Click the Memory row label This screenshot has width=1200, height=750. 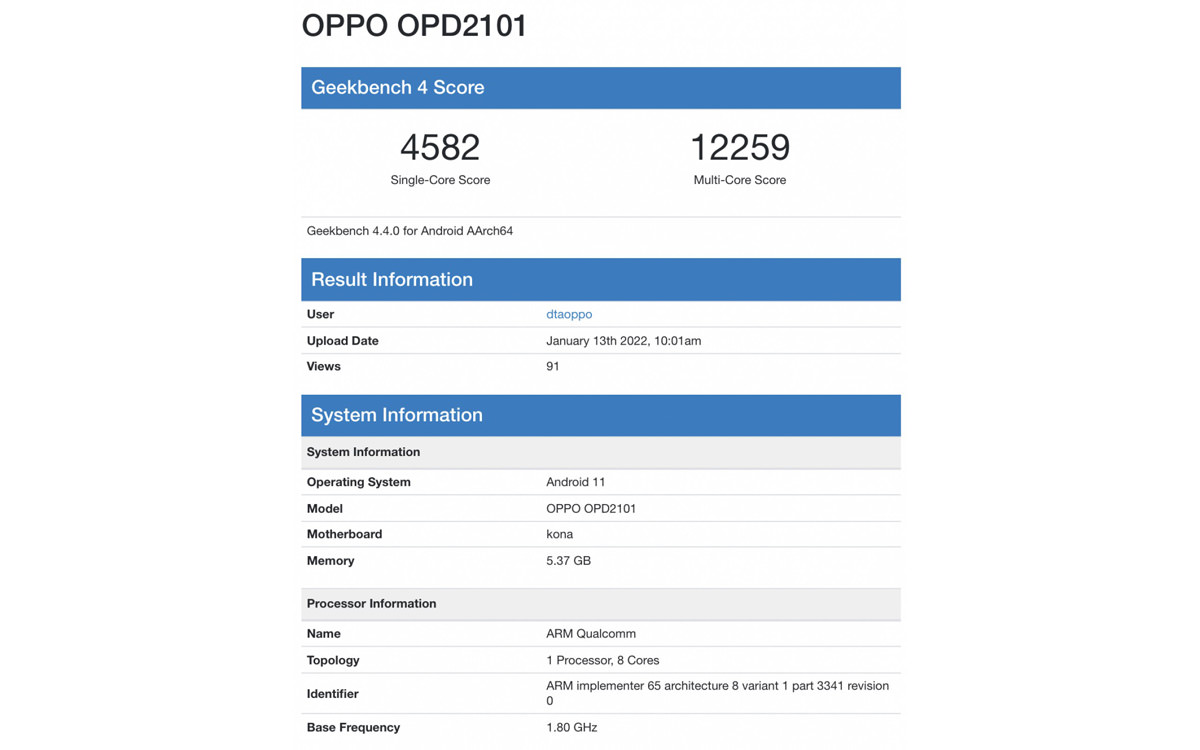(x=331, y=561)
